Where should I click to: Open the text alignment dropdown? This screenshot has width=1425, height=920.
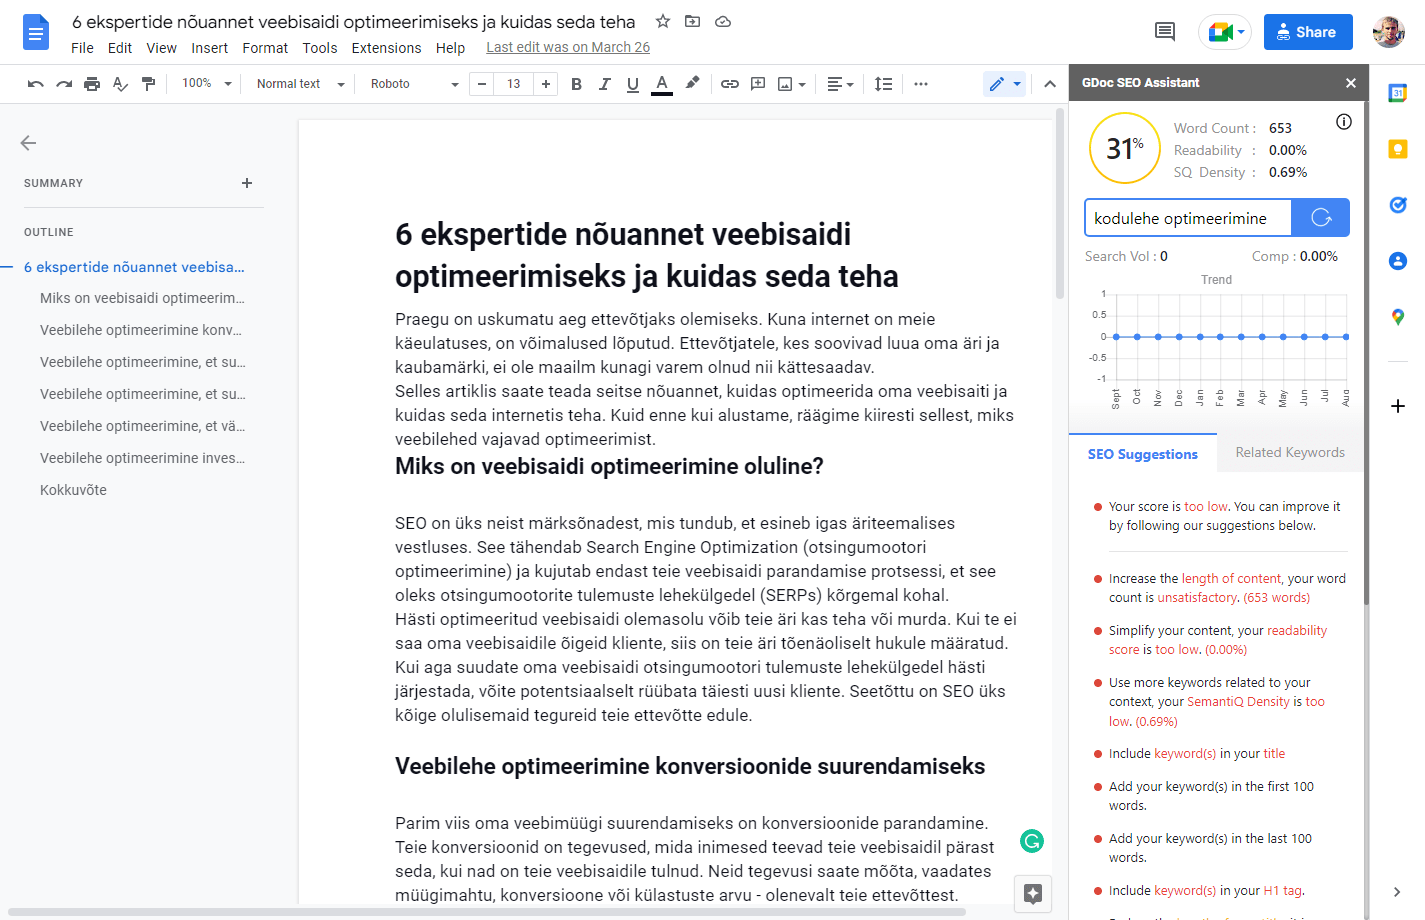(840, 84)
